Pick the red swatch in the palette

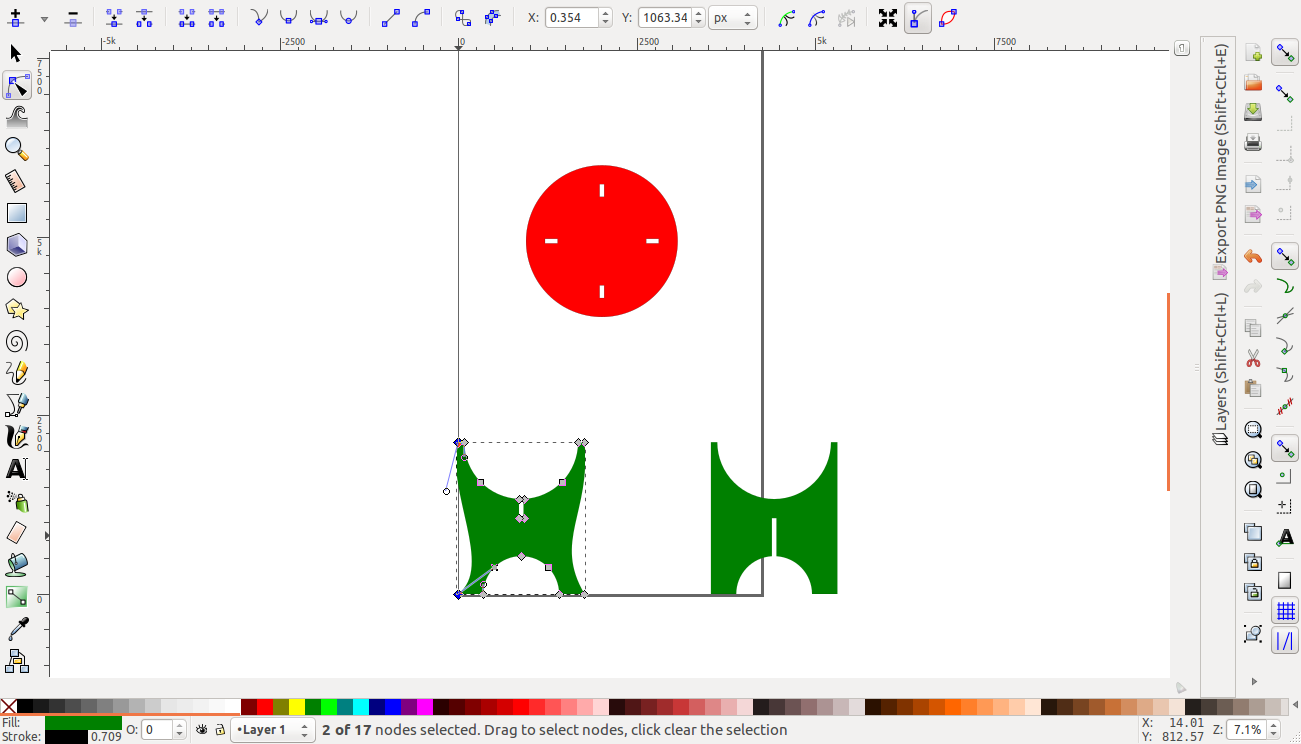coord(265,707)
